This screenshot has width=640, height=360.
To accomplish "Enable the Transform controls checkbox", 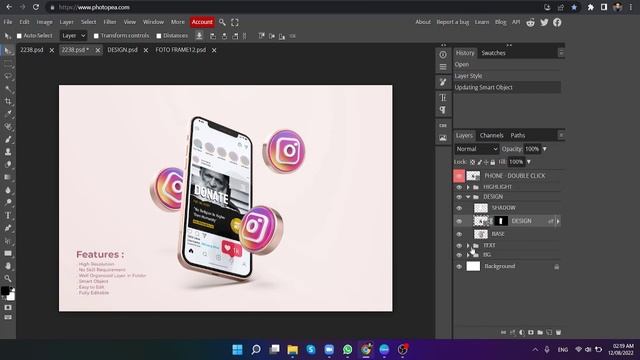I will (96, 36).
